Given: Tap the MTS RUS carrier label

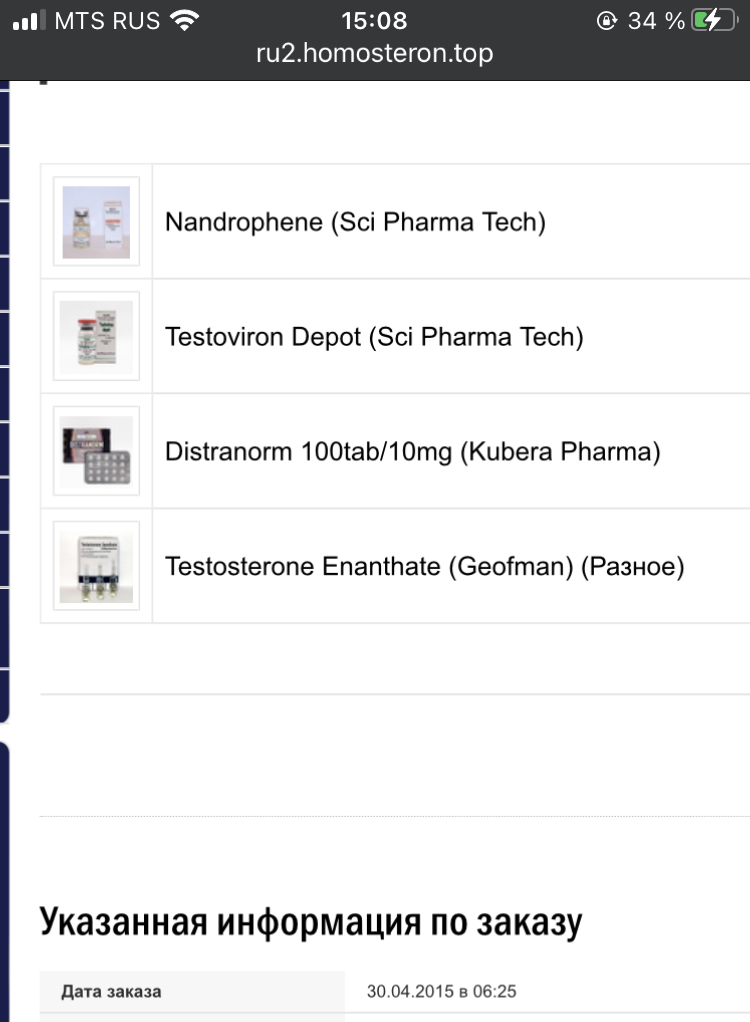Looking at the screenshot, I should [x=107, y=20].
